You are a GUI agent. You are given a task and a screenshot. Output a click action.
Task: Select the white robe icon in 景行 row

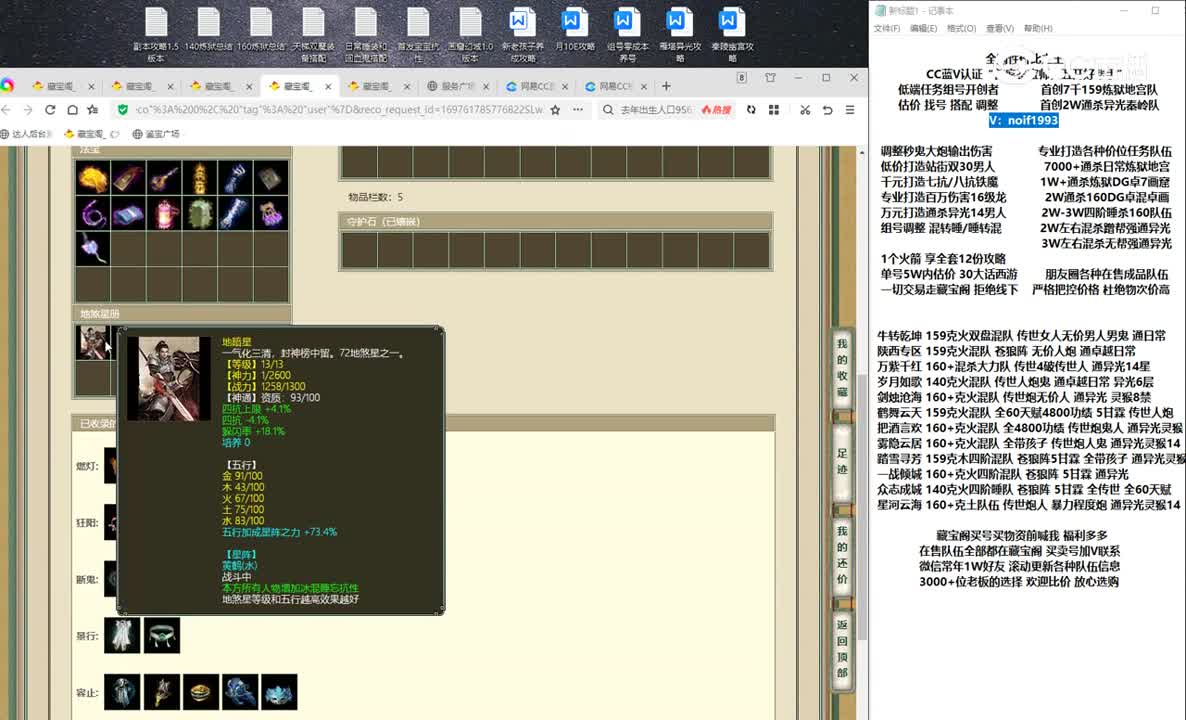click(122, 635)
